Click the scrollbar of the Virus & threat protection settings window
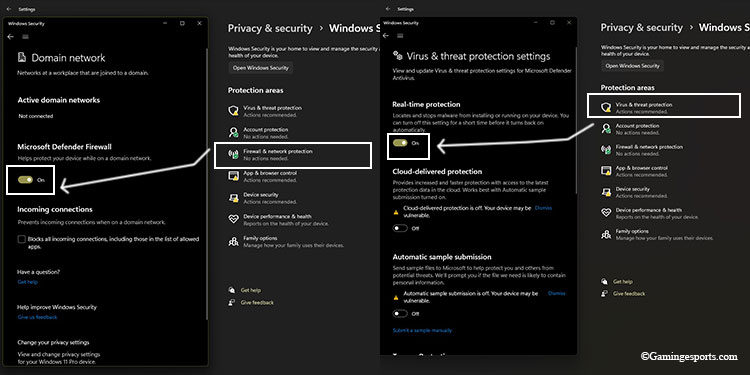 click(576, 120)
